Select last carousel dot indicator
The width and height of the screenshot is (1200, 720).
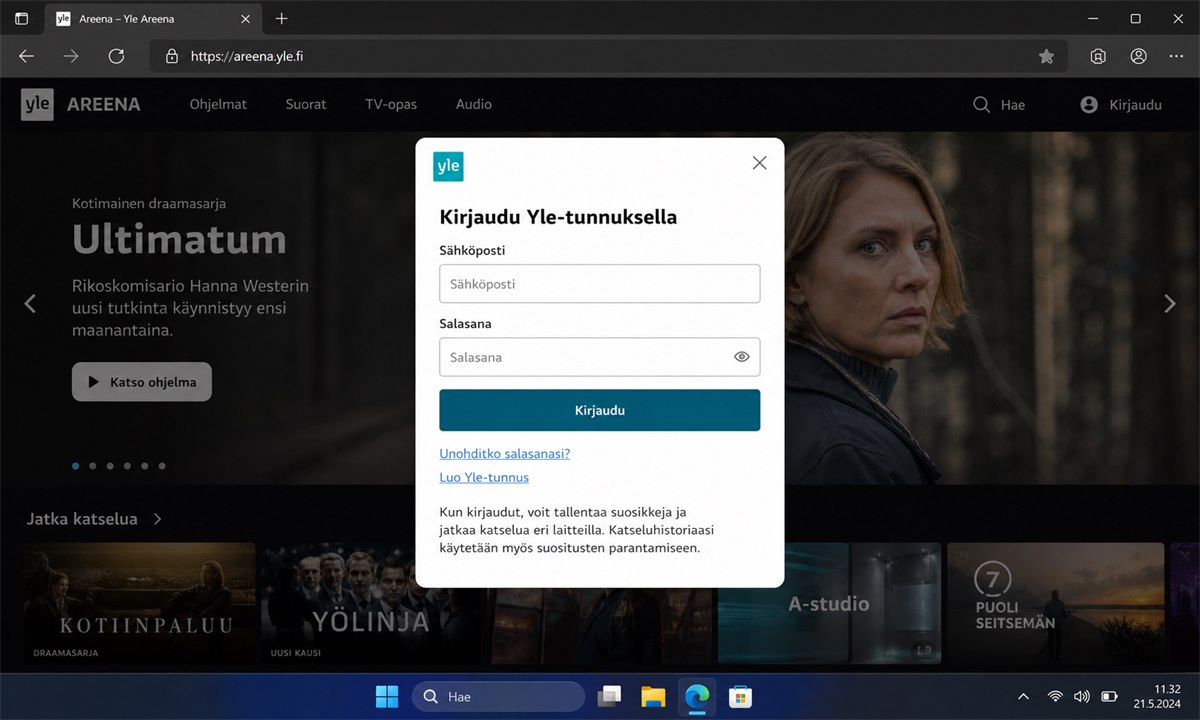(x=162, y=466)
